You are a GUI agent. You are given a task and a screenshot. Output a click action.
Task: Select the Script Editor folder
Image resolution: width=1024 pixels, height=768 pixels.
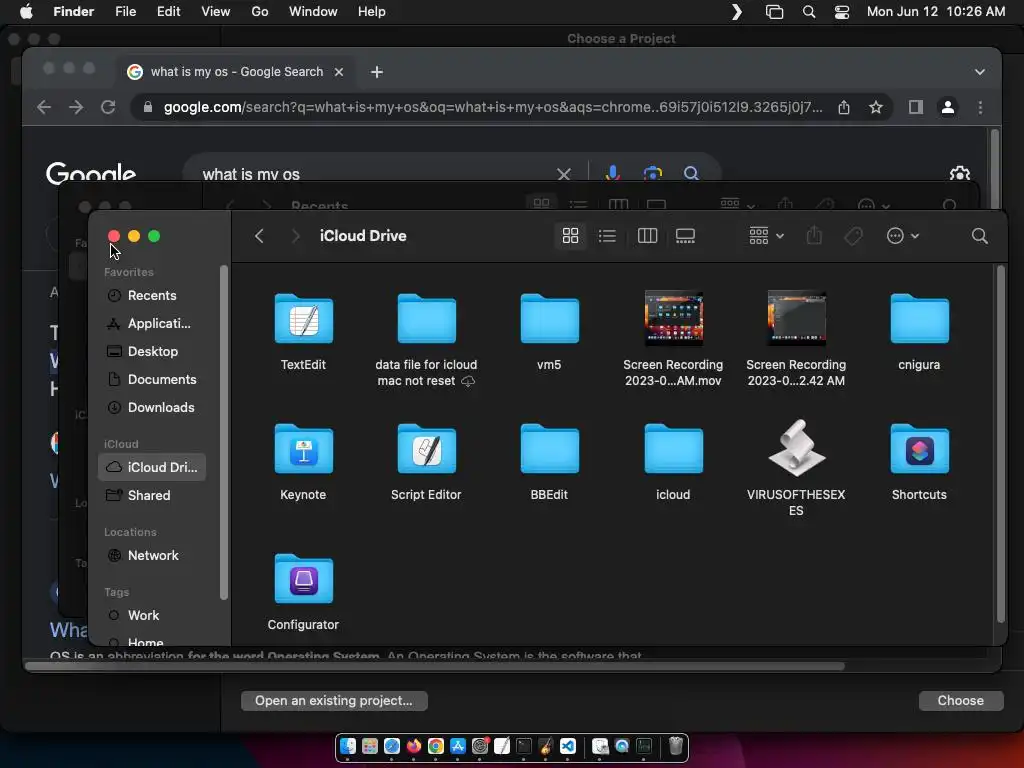(426, 449)
